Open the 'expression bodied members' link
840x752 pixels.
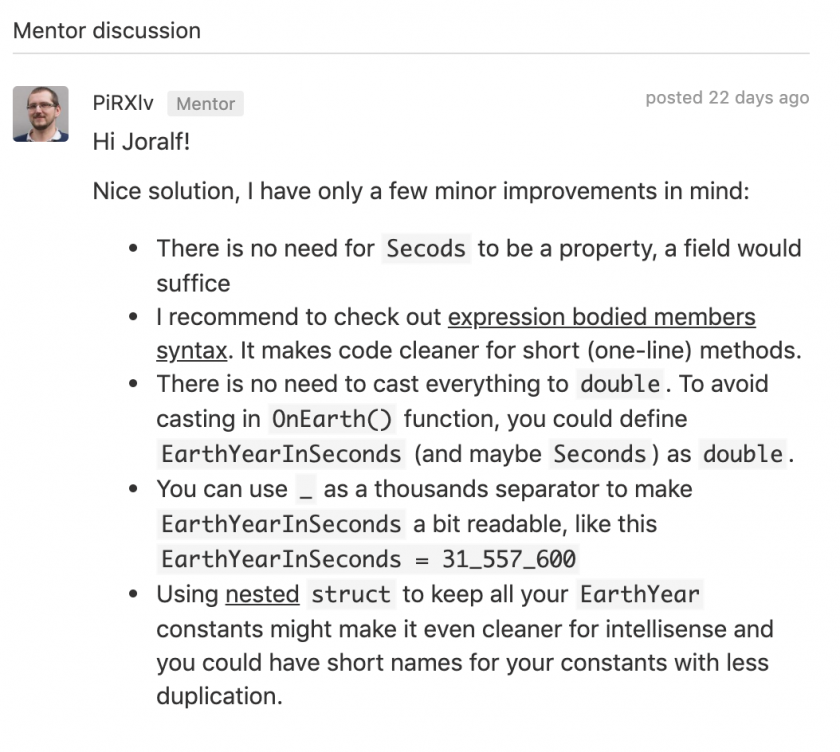pos(602,317)
